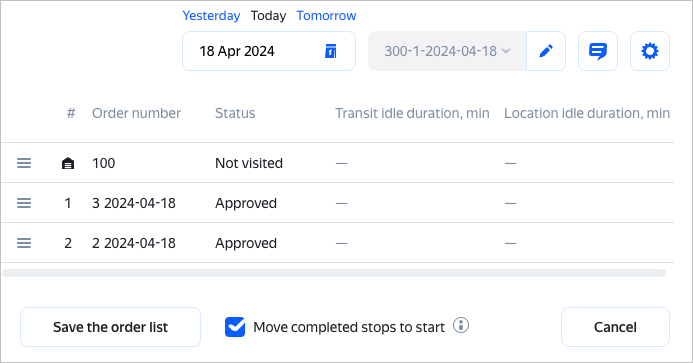
Task: Open the calendar icon in date field
Action: (x=331, y=51)
